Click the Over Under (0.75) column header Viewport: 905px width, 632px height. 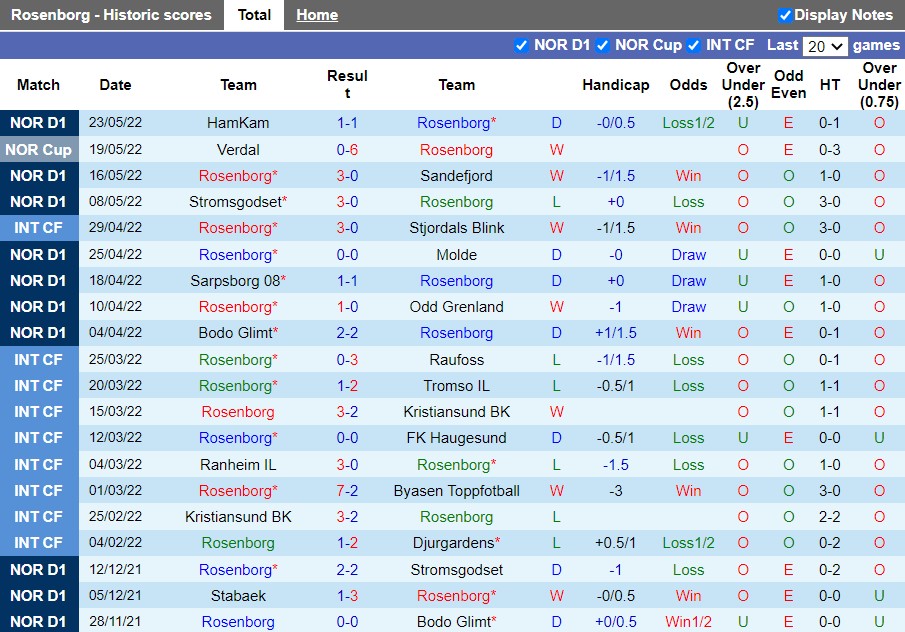pos(879,85)
